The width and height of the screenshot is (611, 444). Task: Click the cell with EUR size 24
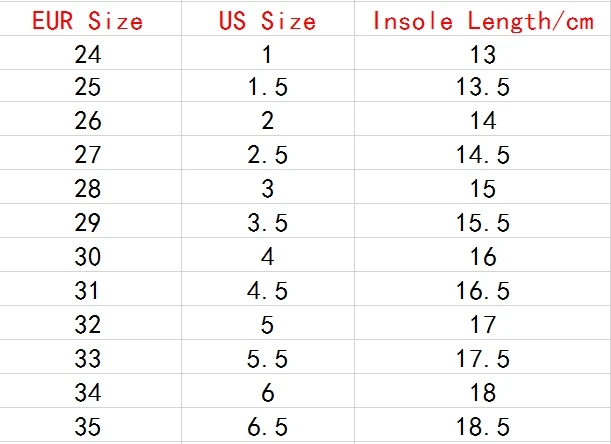pyautogui.click(x=90, y=53)
